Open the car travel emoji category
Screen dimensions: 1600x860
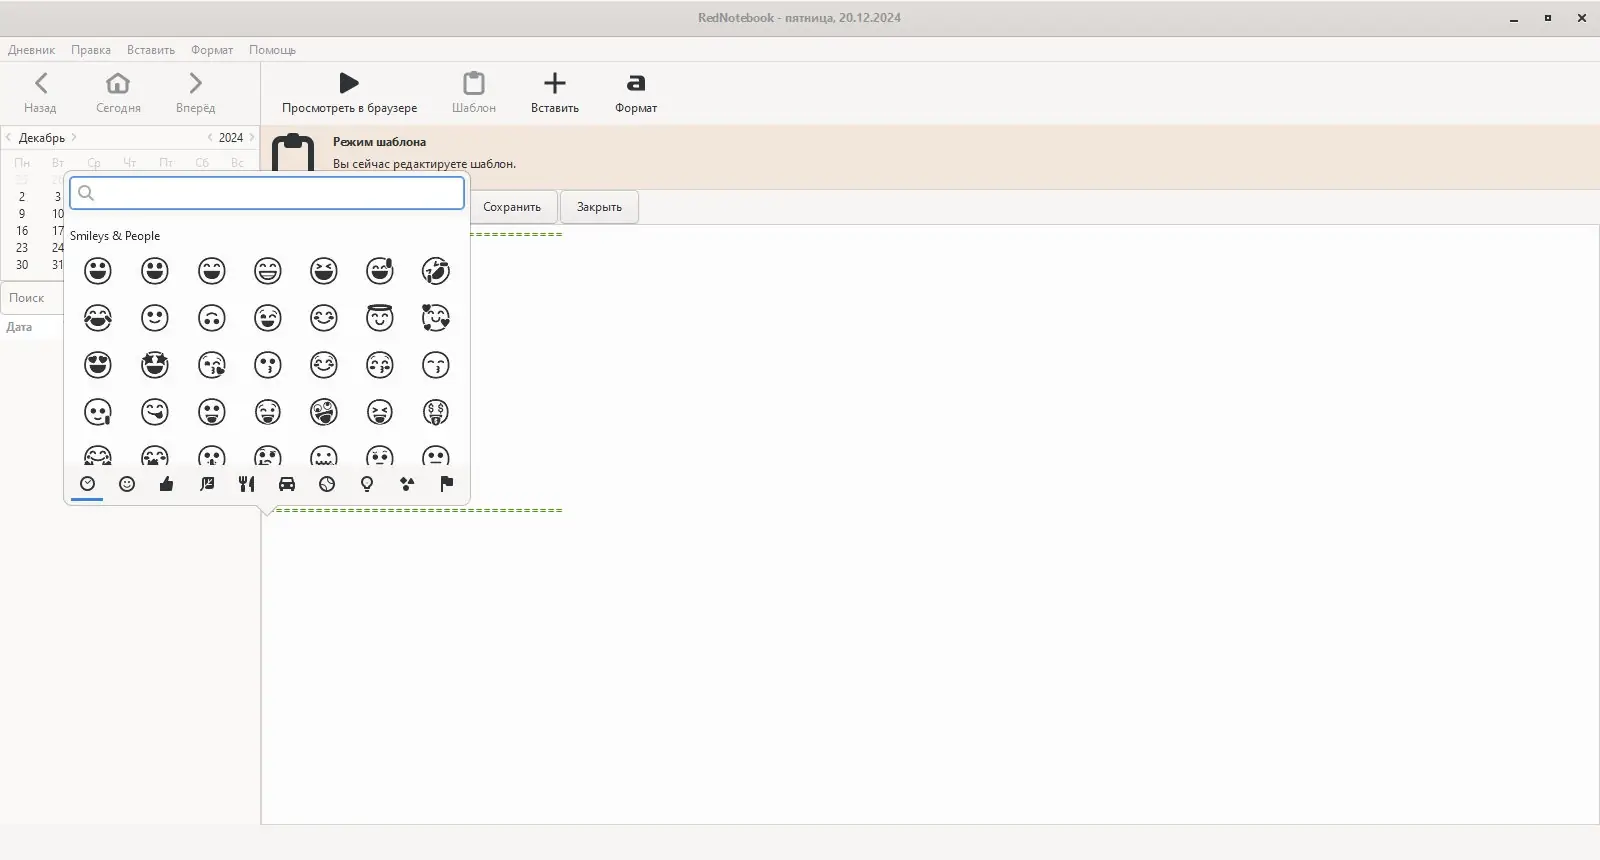[287, 484]
